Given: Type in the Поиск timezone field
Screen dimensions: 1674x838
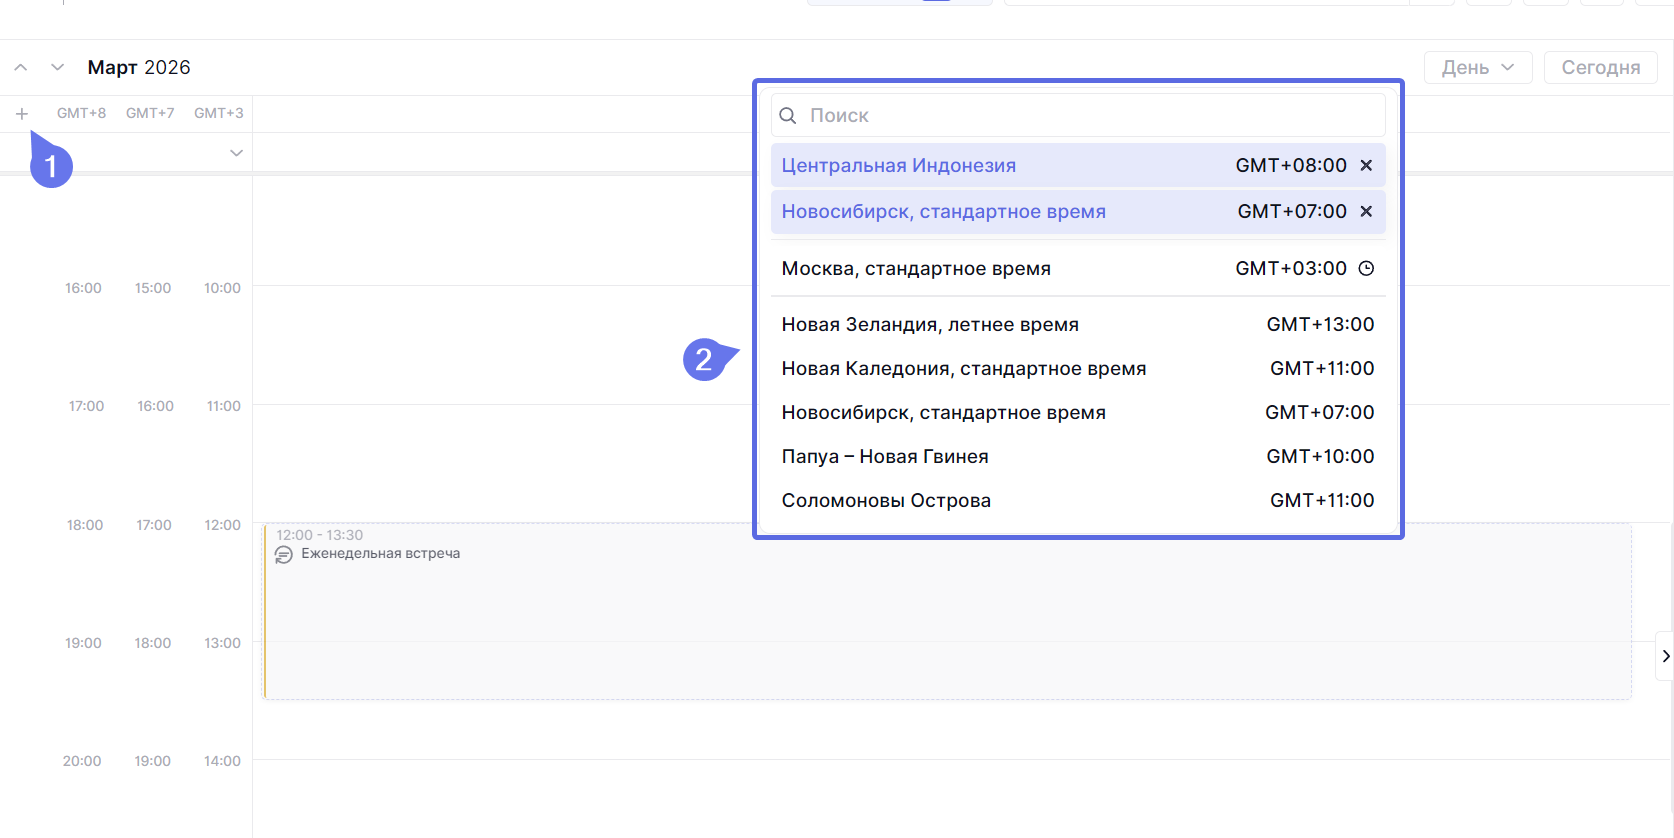Looking at the screenshot, I should 1090,116.
